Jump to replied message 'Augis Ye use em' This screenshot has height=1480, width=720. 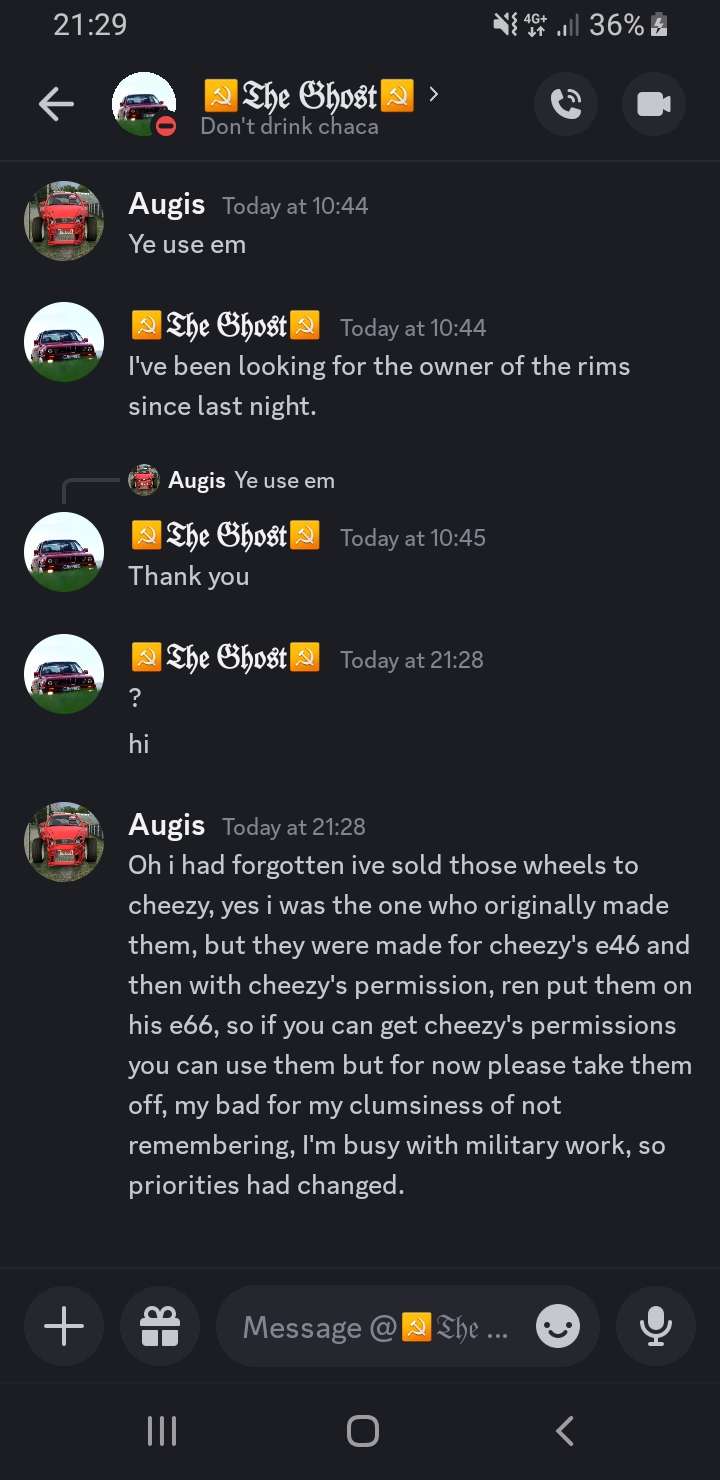250,481
